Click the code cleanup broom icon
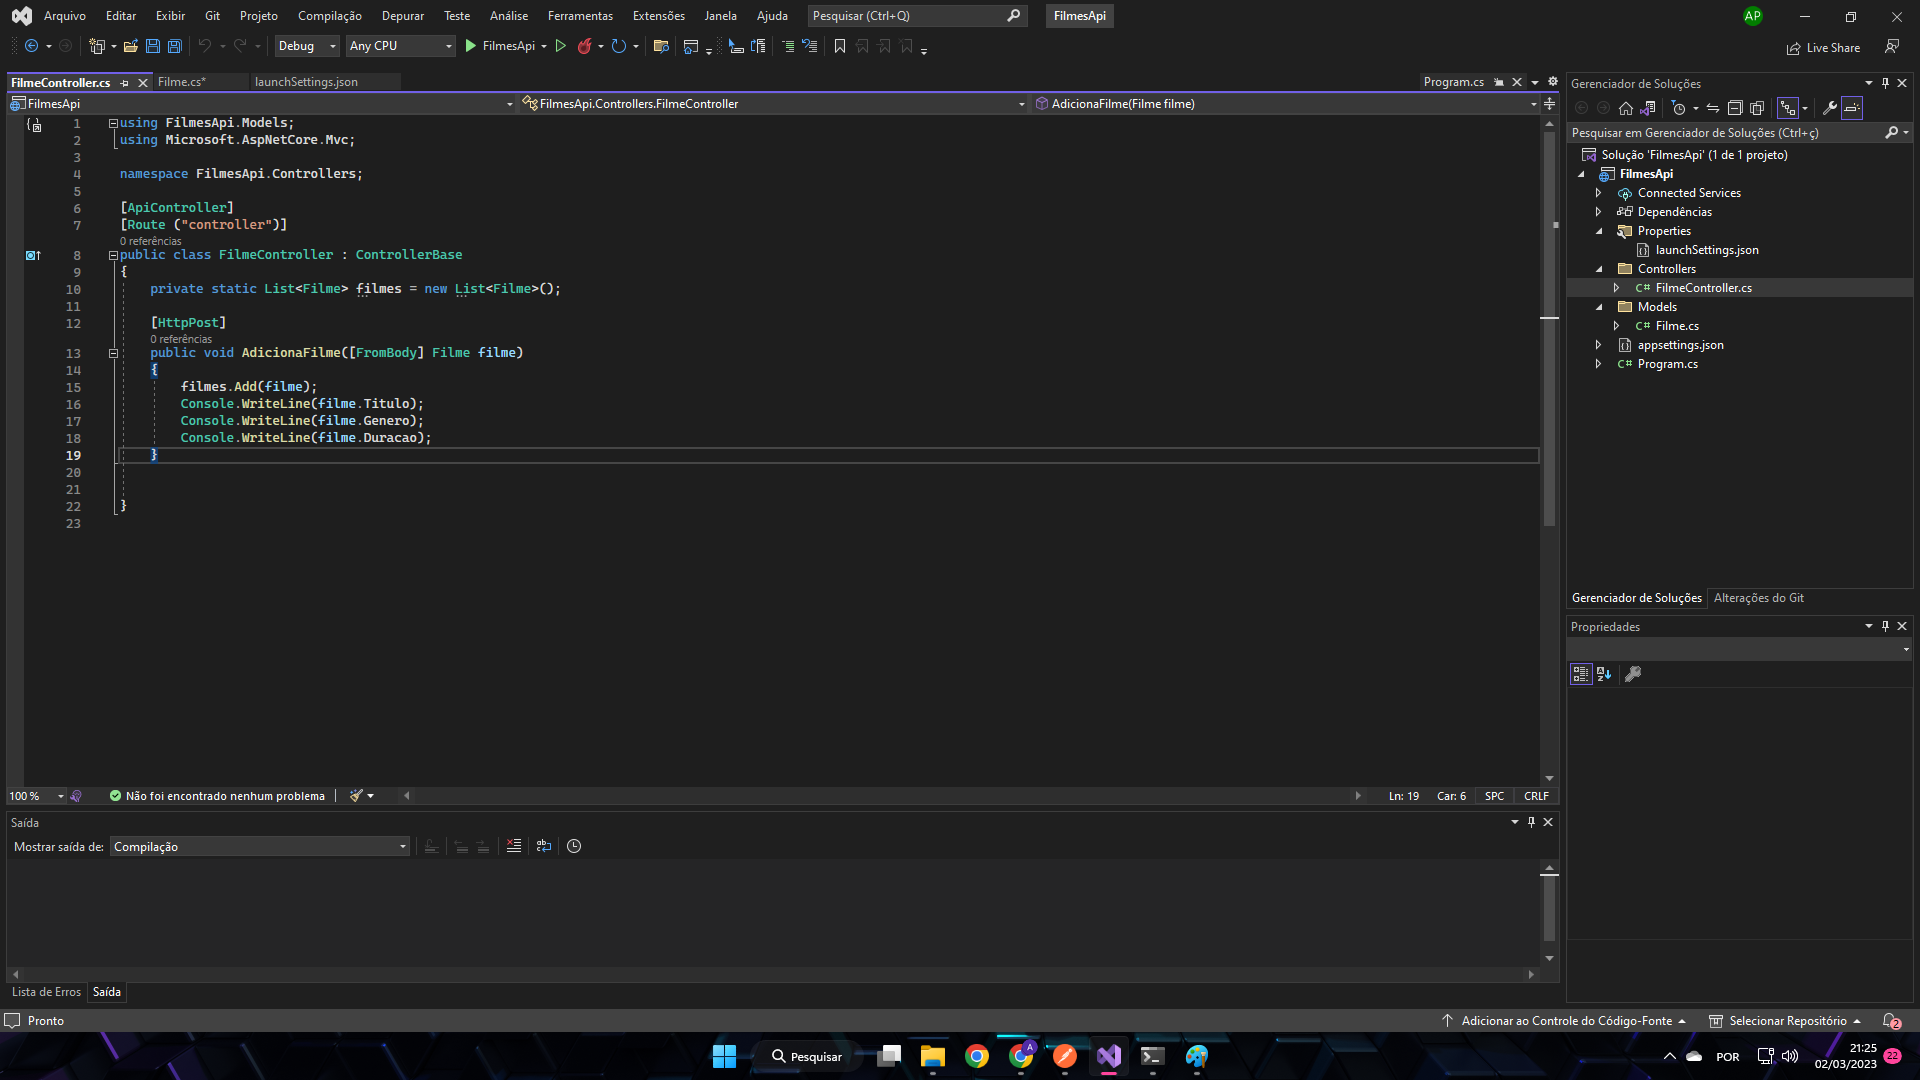1920x1080 pixels. coord(356,796)
